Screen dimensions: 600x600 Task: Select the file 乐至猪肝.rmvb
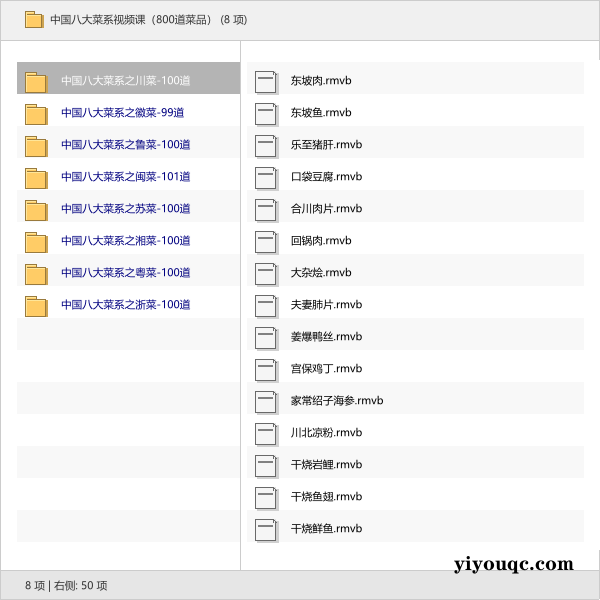pos(326,145)
